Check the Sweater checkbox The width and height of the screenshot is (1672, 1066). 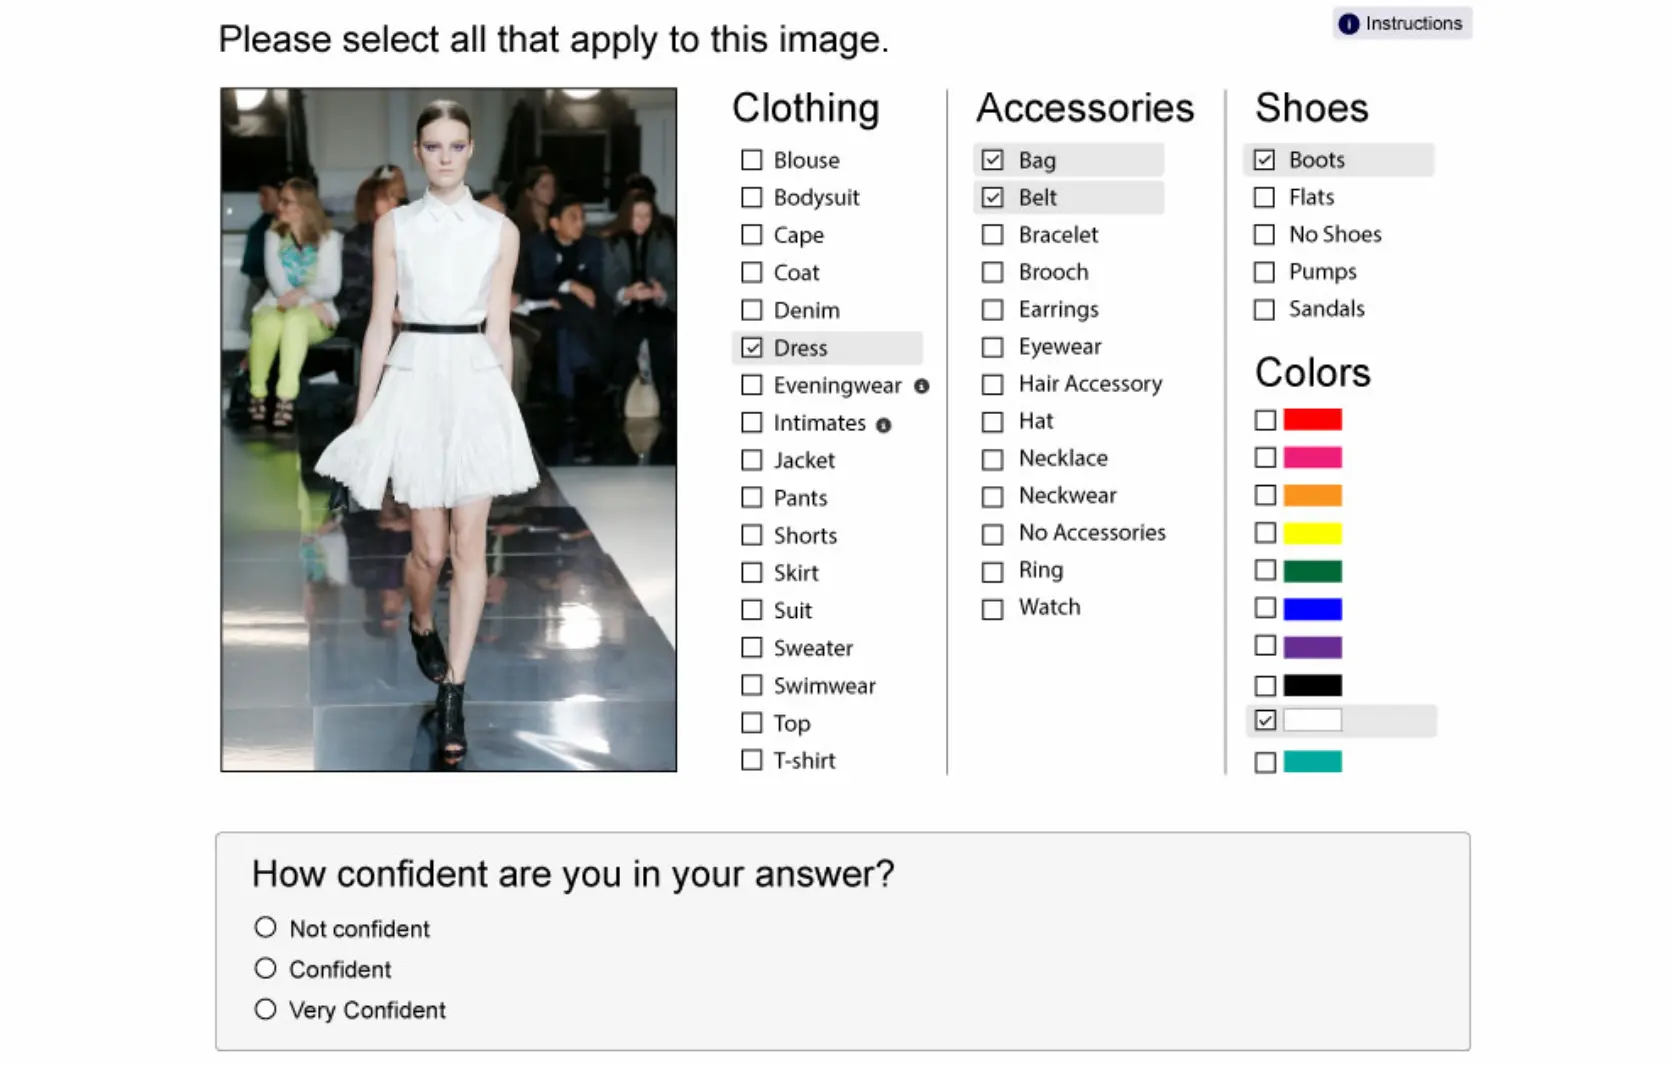(751, 648)
